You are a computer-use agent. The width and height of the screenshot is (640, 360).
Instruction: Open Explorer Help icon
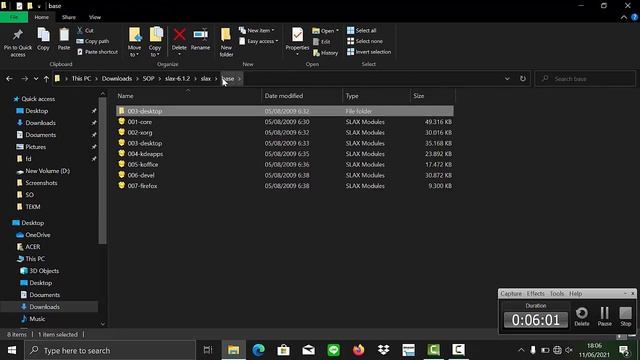pos(634,17)
